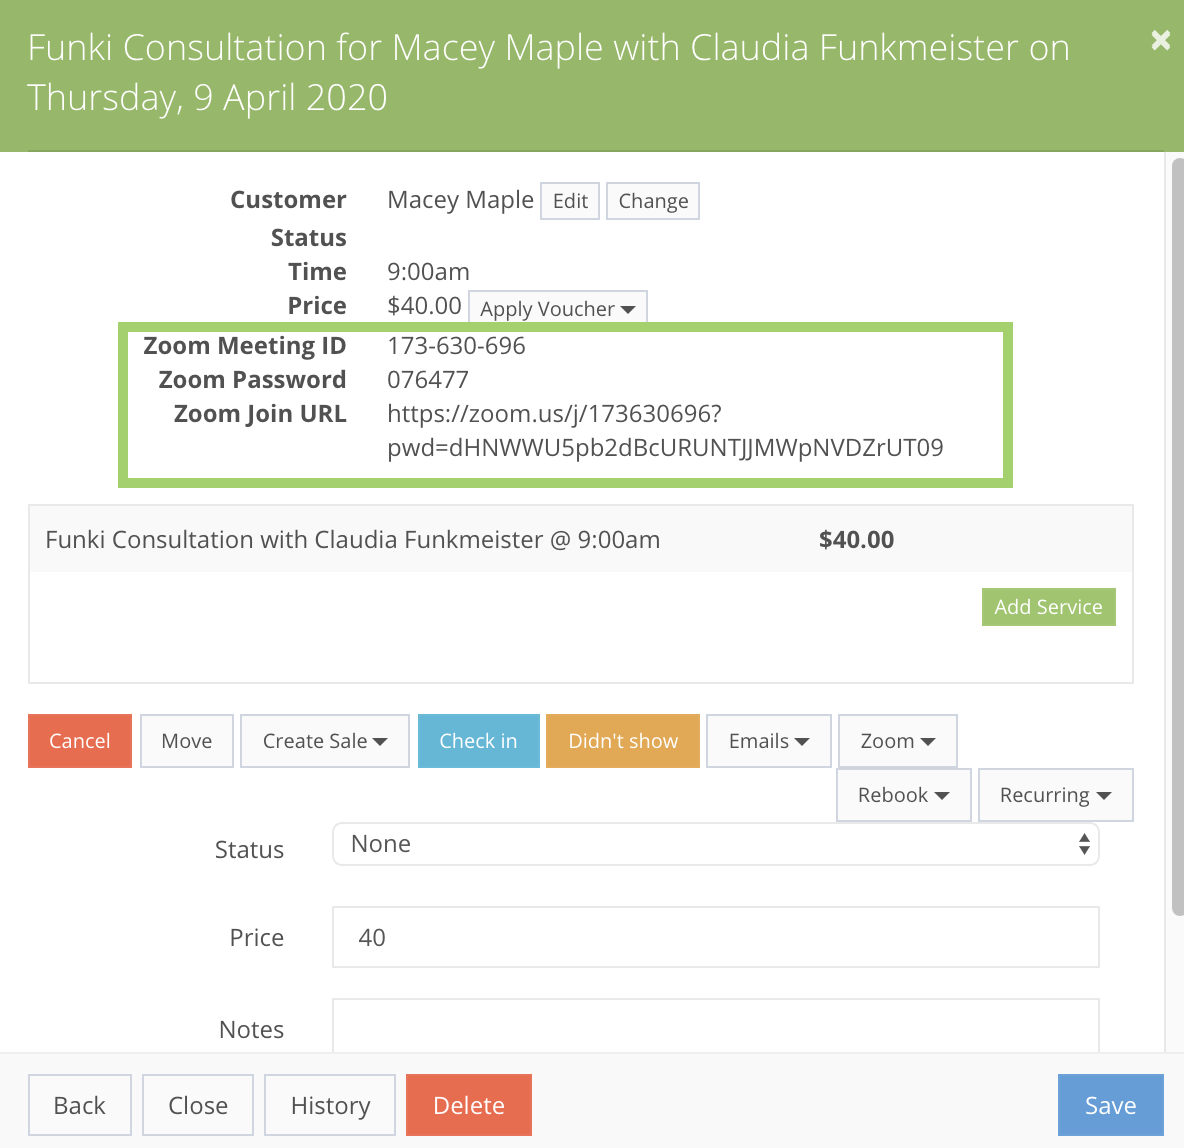Open the Emails dropdown menu
Image resolution: width=1184 pixels, height=1148 pixels.
pos(769,741)
